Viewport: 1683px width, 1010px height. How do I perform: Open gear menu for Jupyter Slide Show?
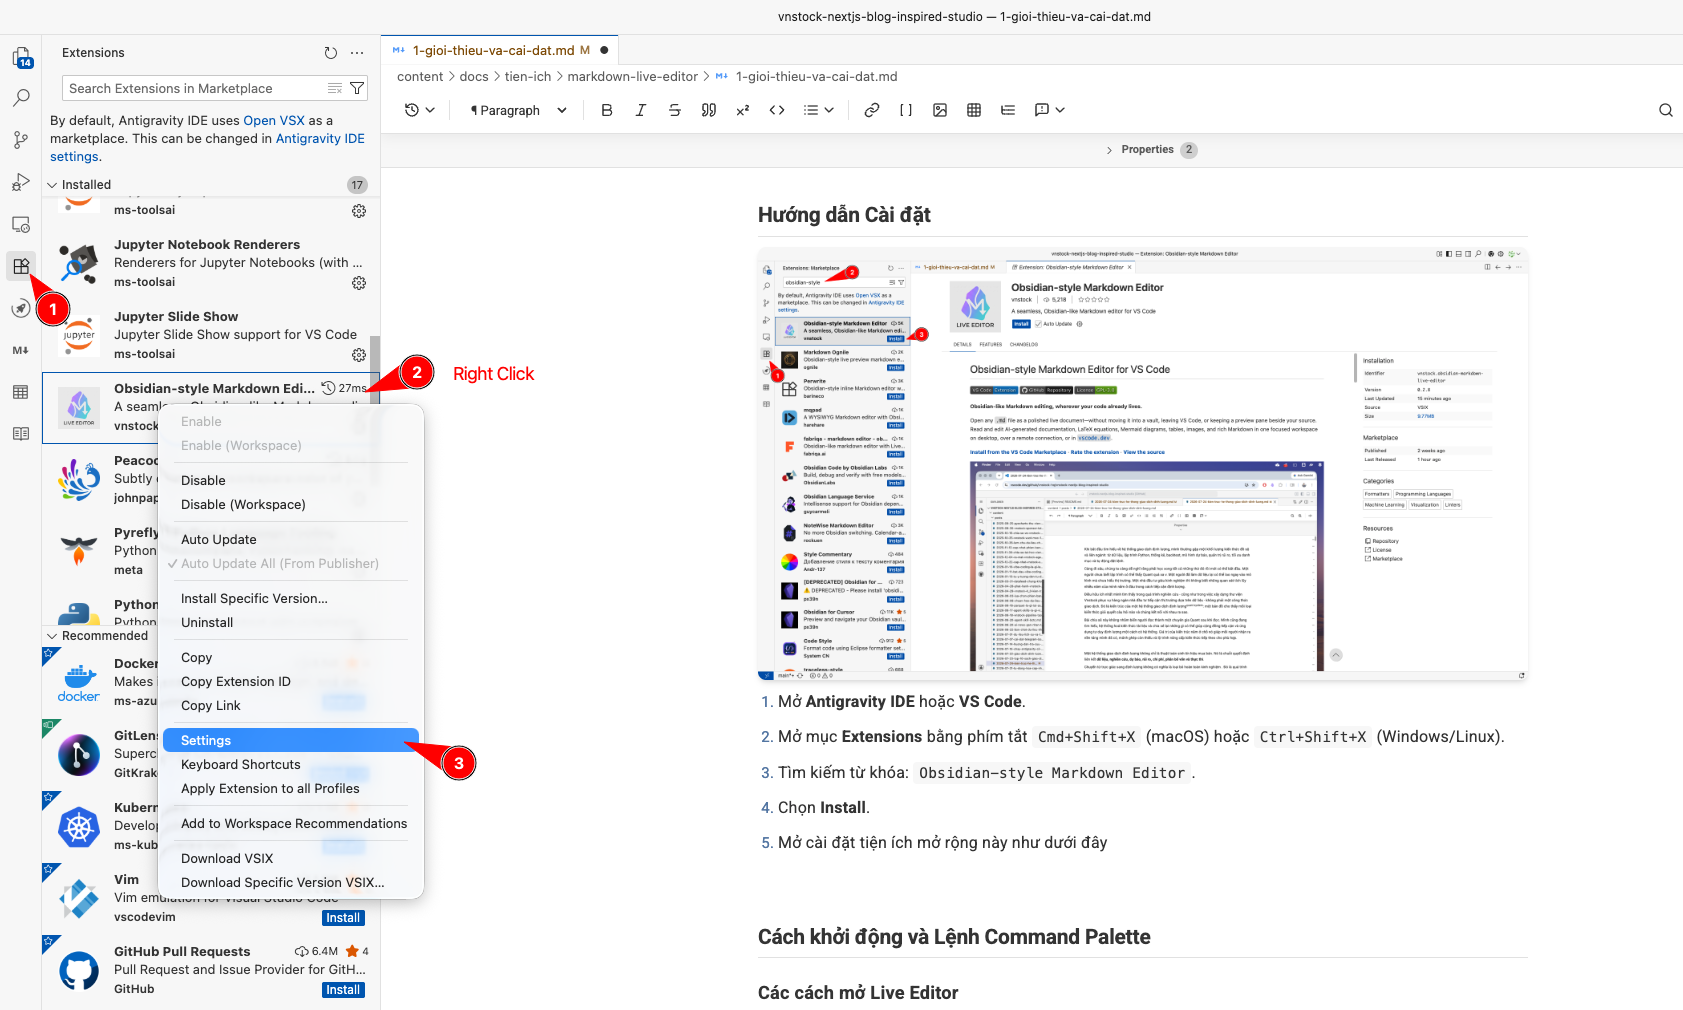pyautogui.click(x=359, y=355)
